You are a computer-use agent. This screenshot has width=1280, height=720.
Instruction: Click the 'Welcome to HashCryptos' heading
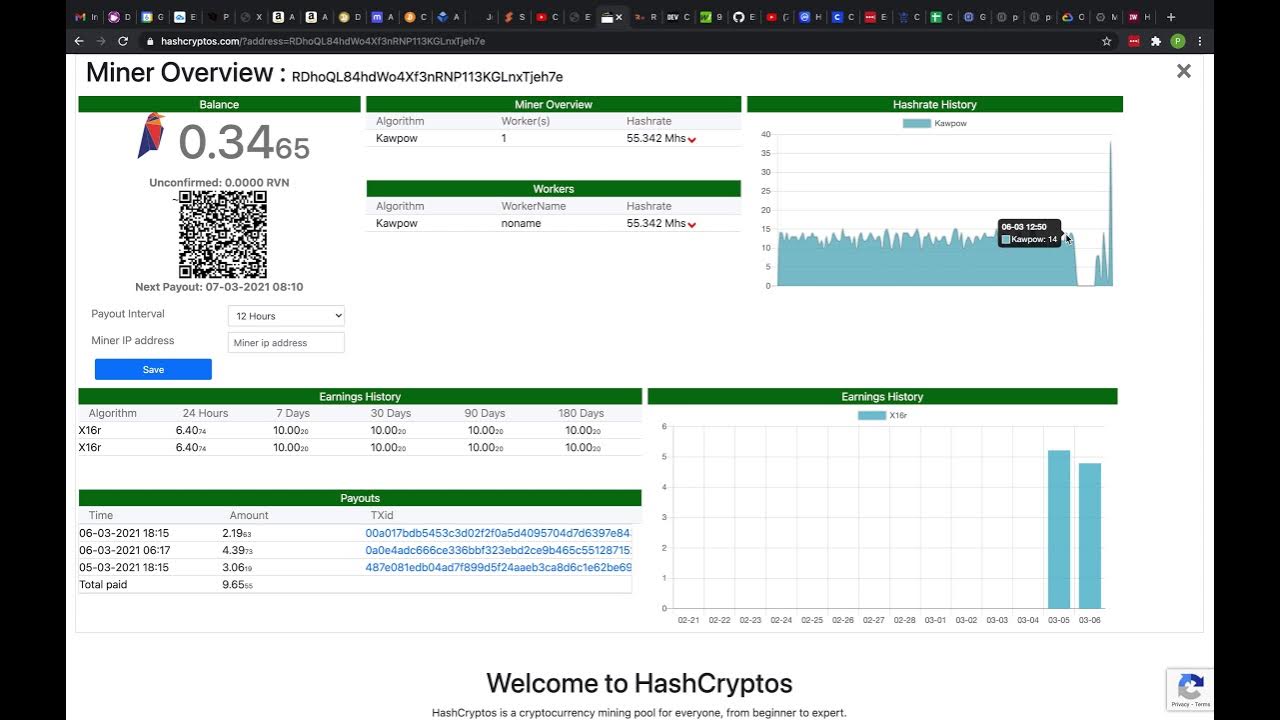639,684
